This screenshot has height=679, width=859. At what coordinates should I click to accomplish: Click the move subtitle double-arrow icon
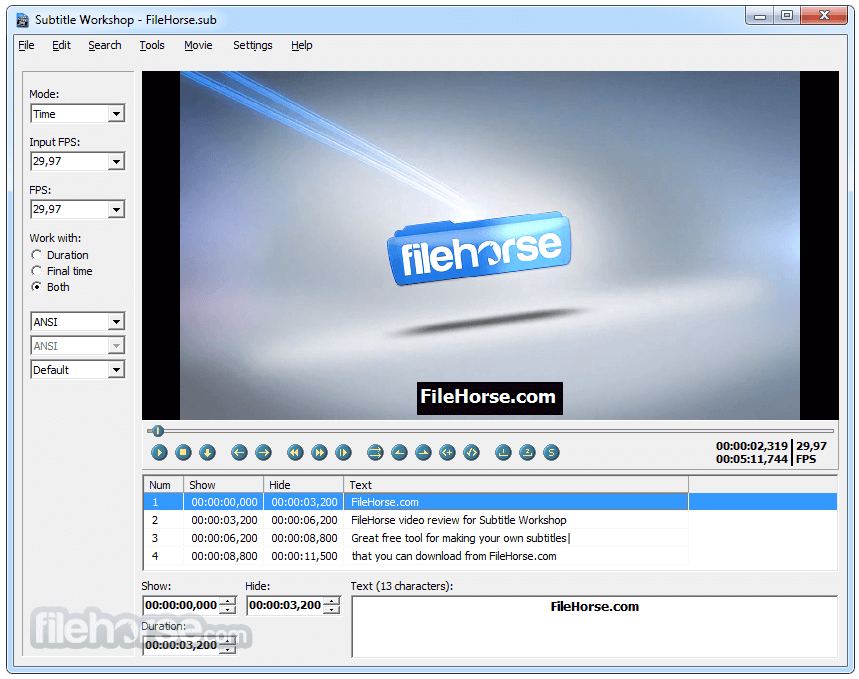[x=375, y=453]
